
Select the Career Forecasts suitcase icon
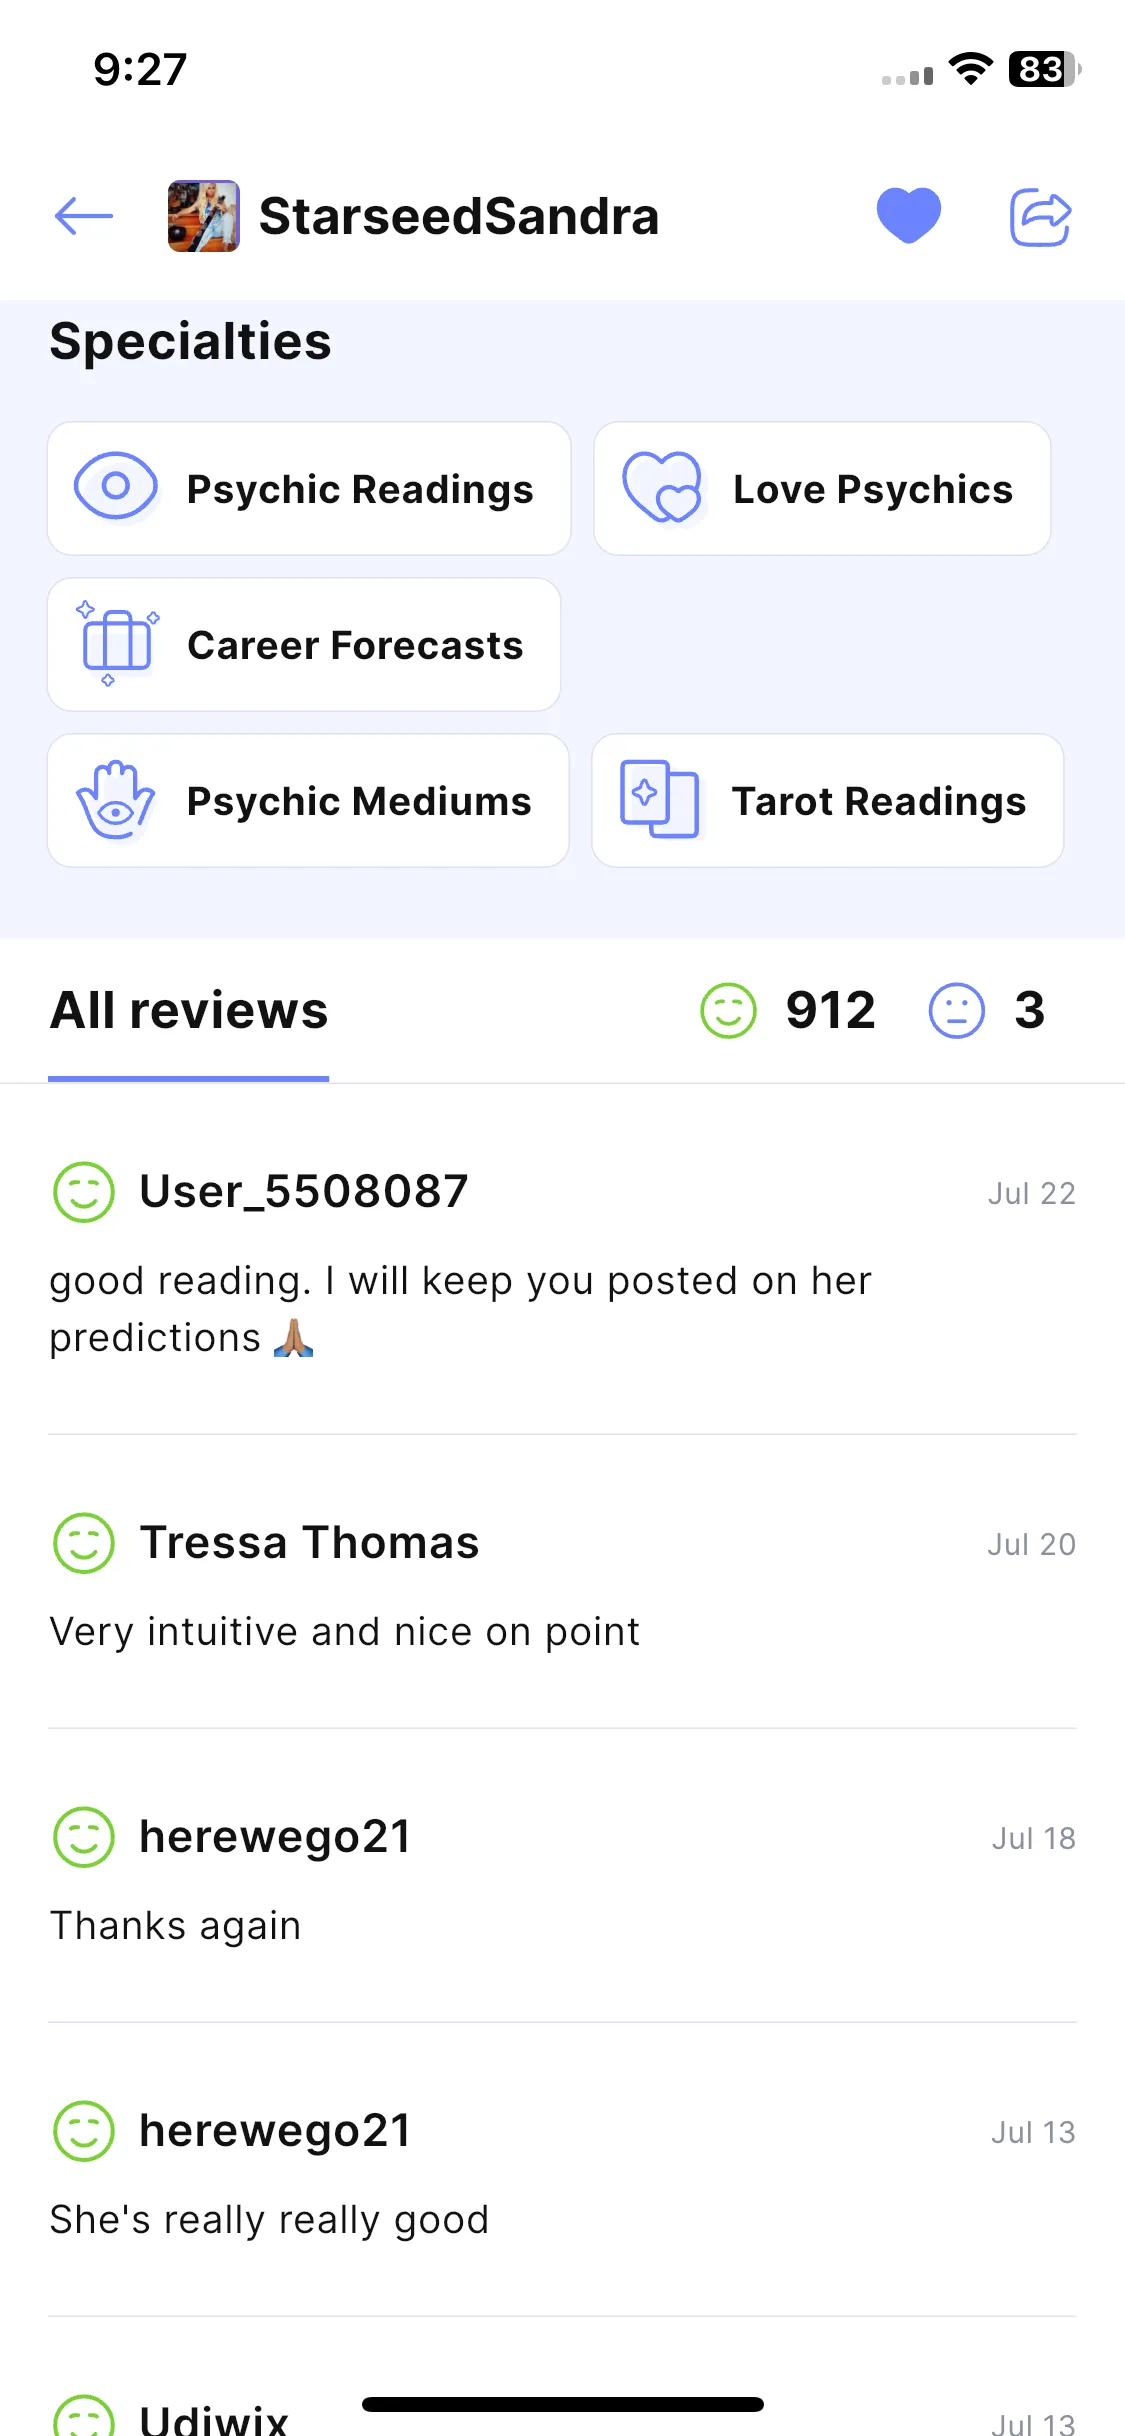click(116, 643)
